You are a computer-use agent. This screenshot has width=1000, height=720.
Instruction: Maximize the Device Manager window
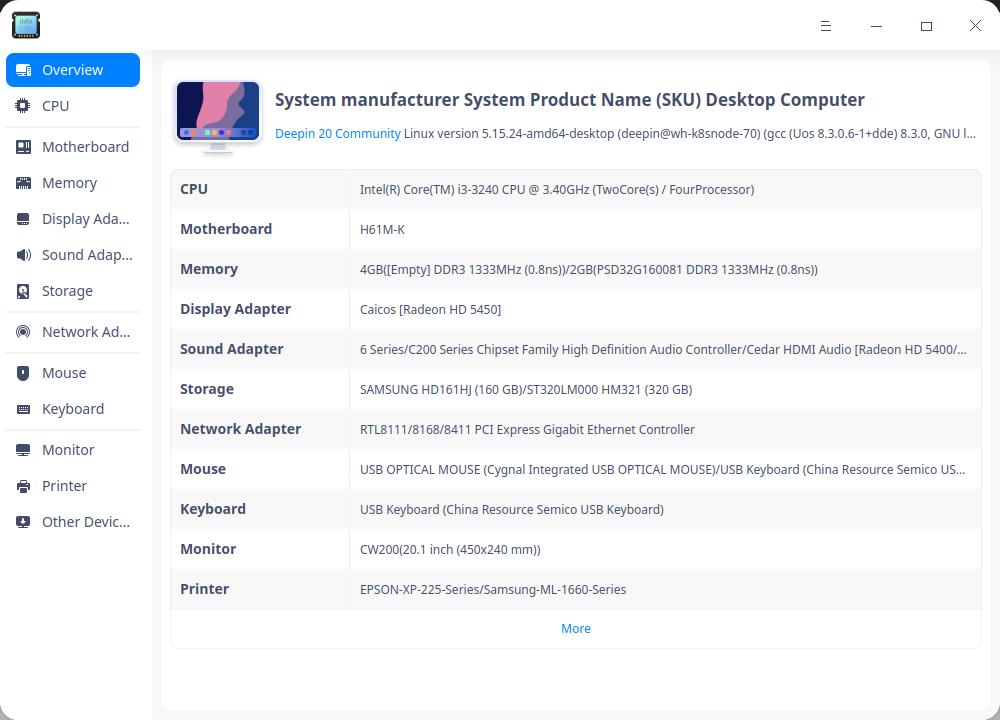point(926,26)
